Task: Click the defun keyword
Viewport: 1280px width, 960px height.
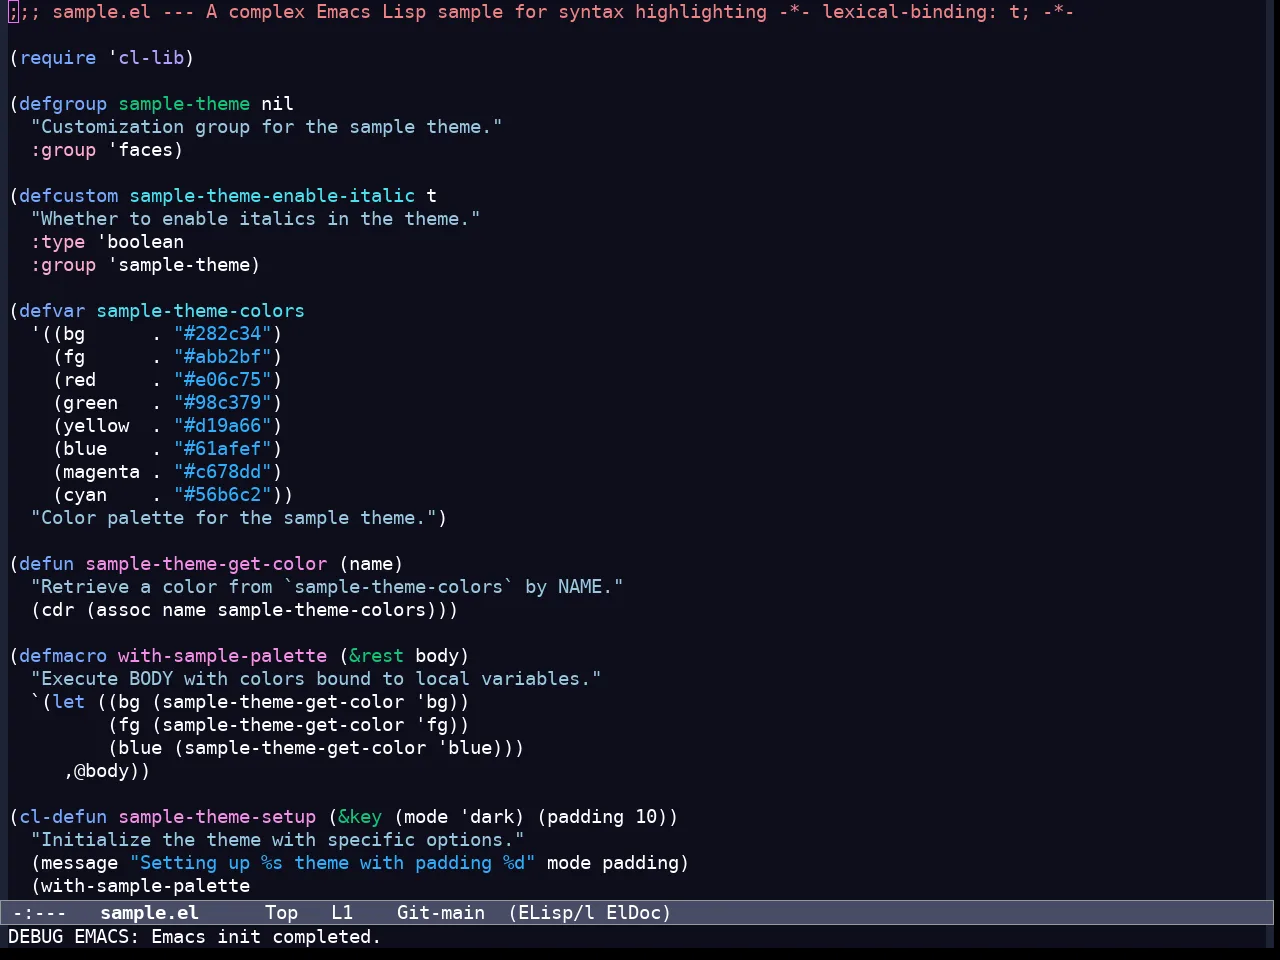Action: coord(47,563)
